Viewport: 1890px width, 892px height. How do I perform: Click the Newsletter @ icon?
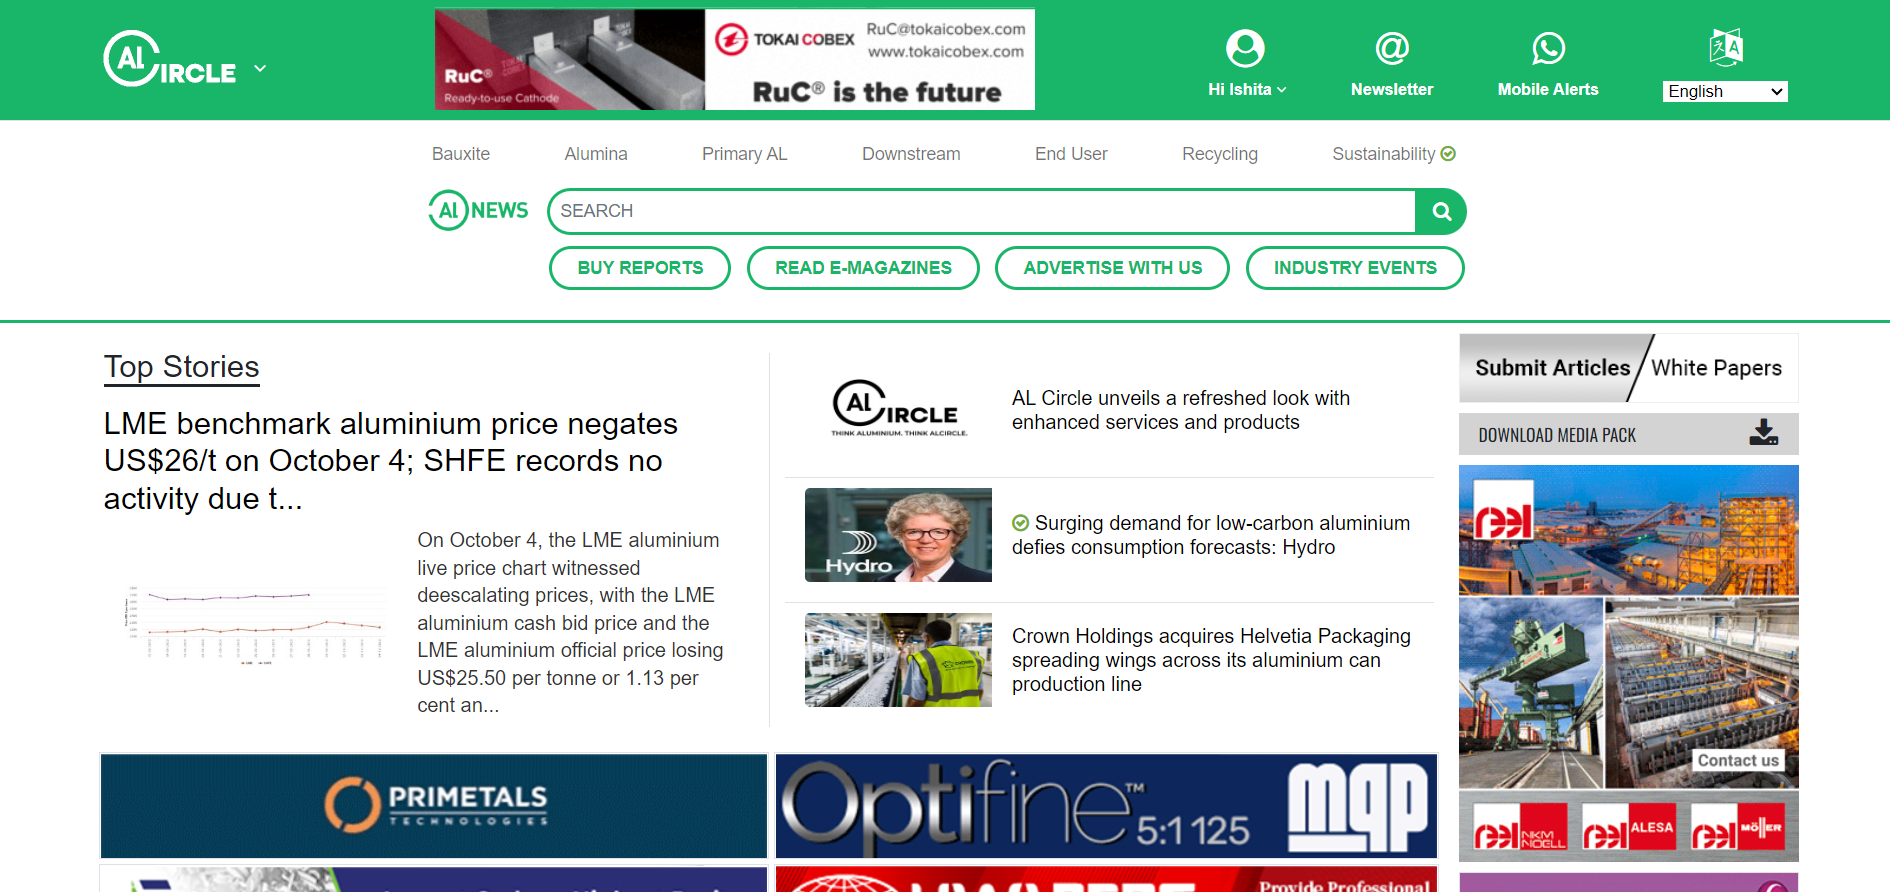coord(1392,48)
